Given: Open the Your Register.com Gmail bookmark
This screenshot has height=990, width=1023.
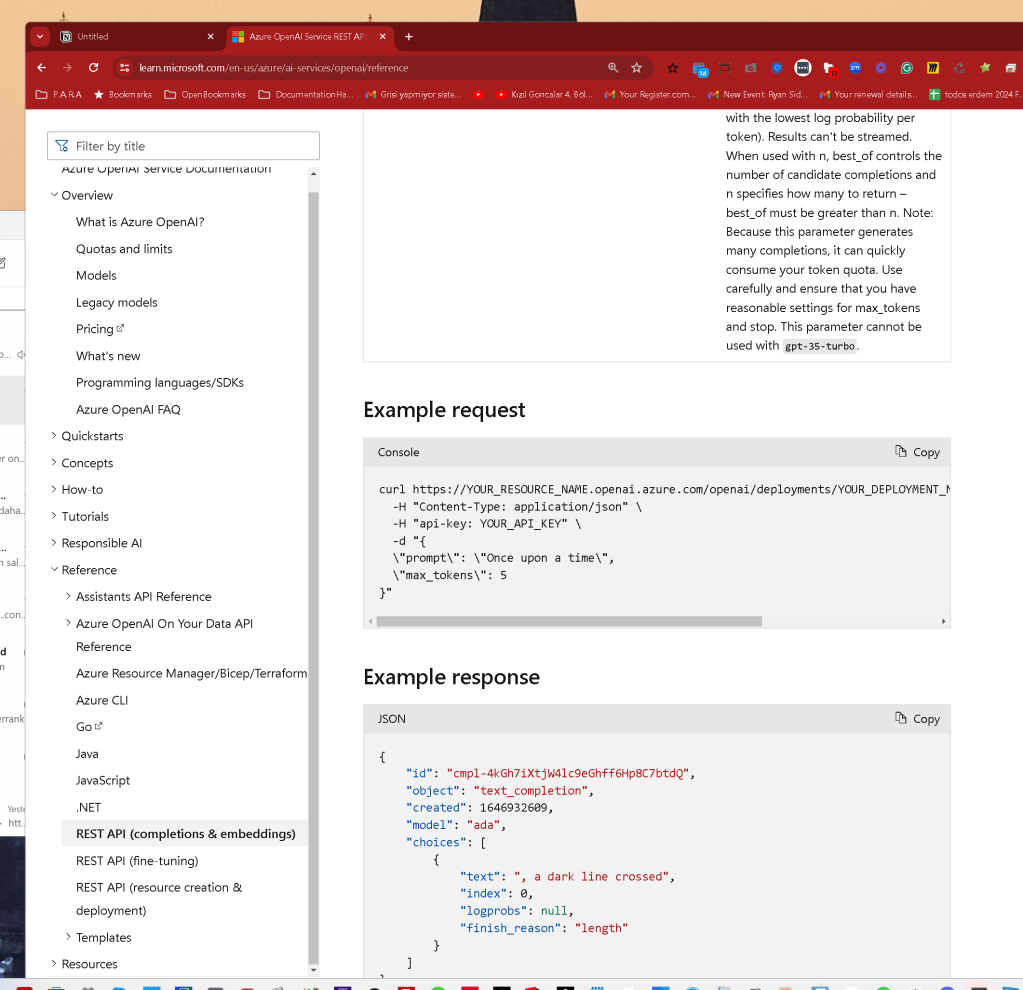Looking at the screenshot, I should click(x=650, y=95).
